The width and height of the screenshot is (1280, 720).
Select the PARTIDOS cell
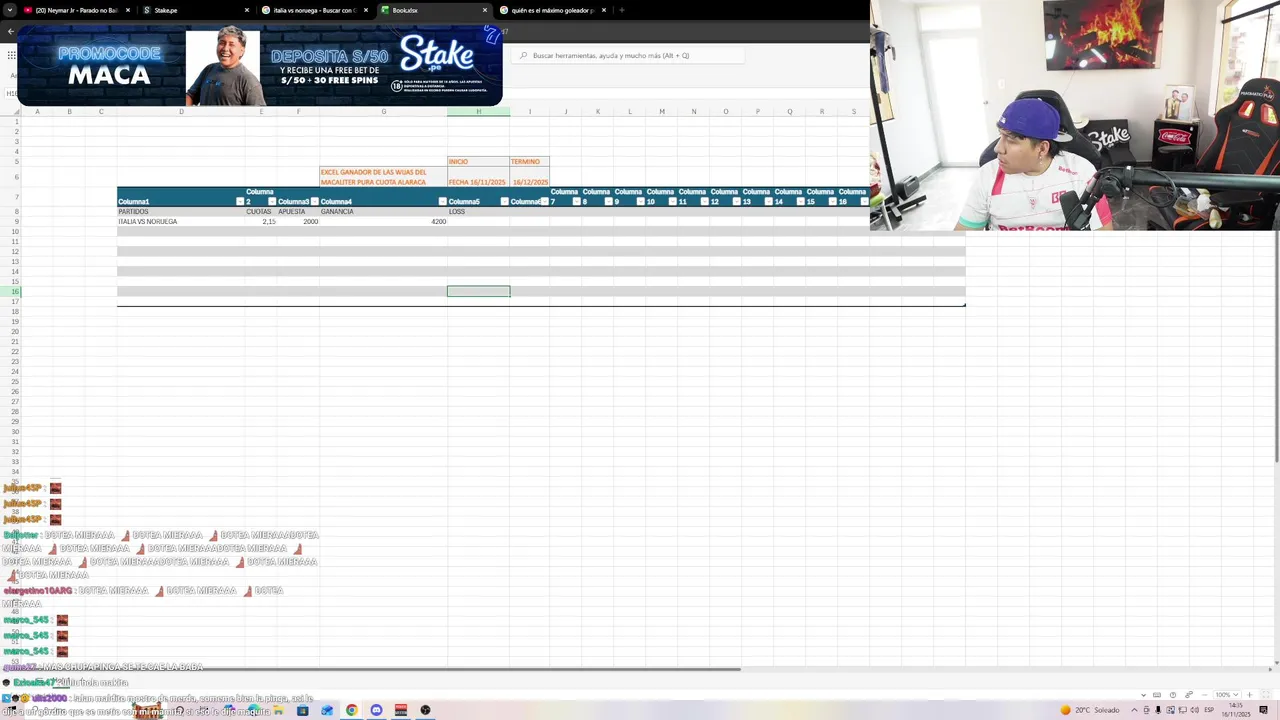(181, 212)
